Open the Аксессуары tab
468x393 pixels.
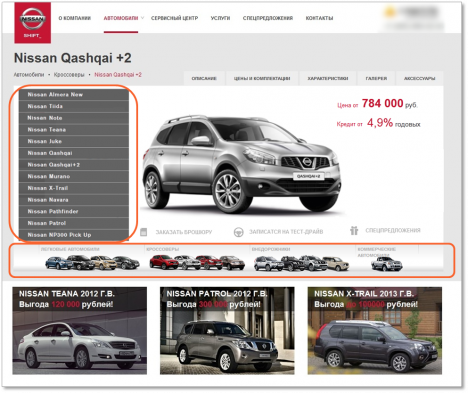coord(419,78)
